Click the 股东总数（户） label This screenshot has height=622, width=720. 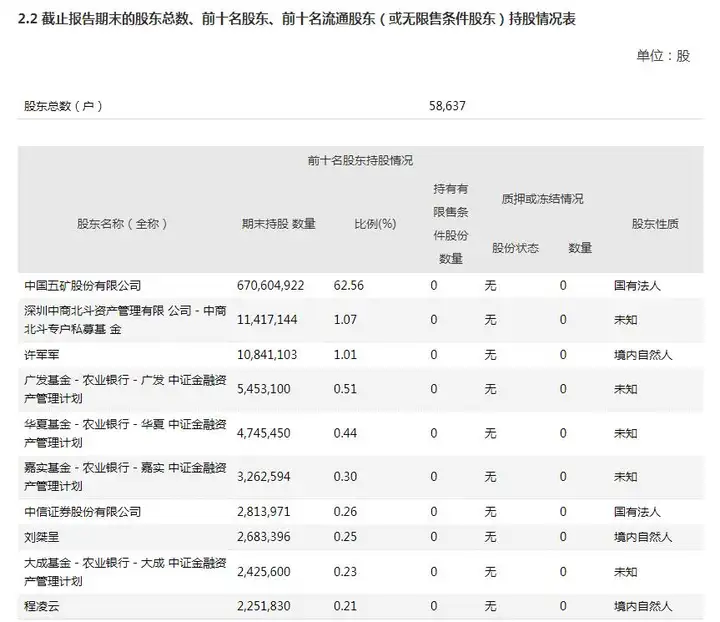tap(63, 106)
